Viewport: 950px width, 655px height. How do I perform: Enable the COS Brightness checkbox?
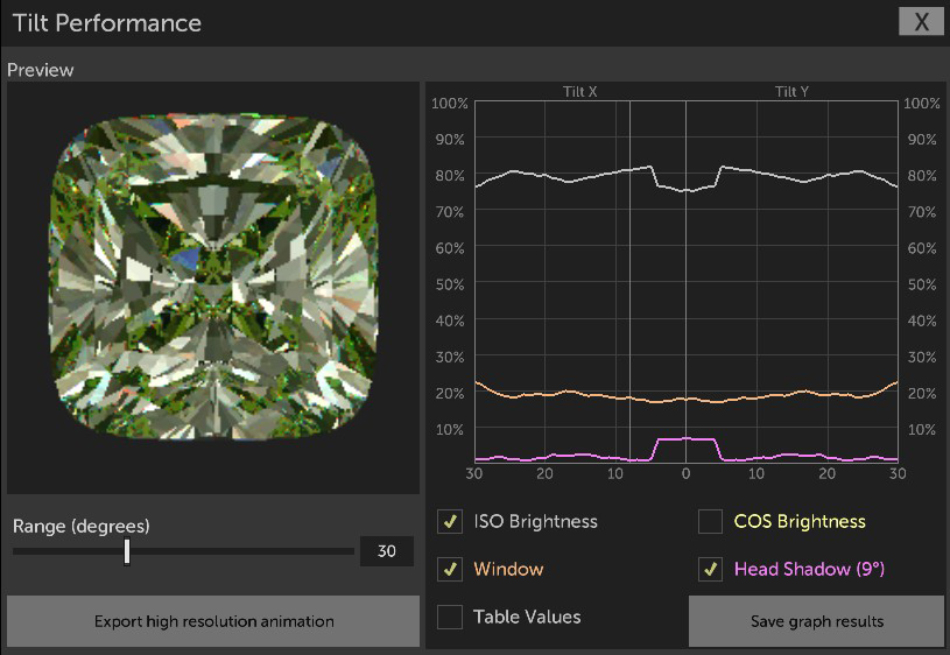coord(710,521)
